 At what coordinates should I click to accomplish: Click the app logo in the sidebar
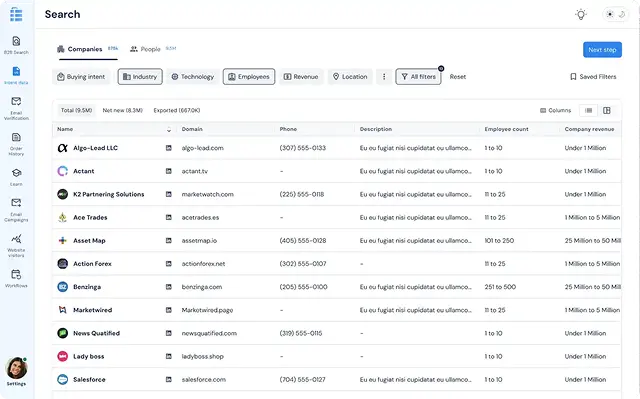click(x=16, y=14)
